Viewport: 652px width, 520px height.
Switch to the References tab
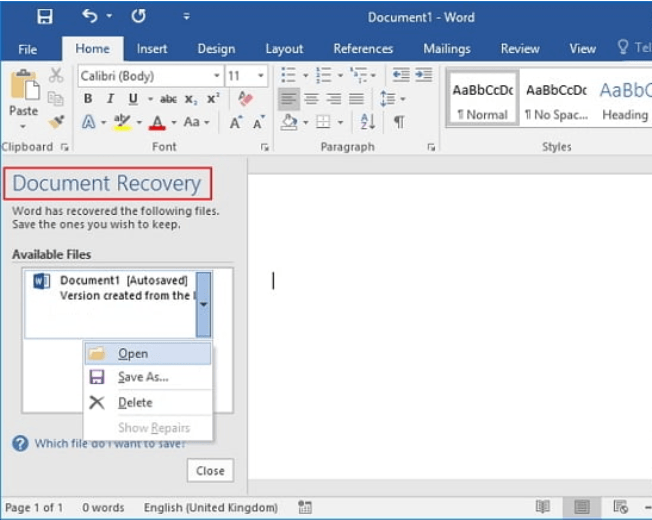363,49
